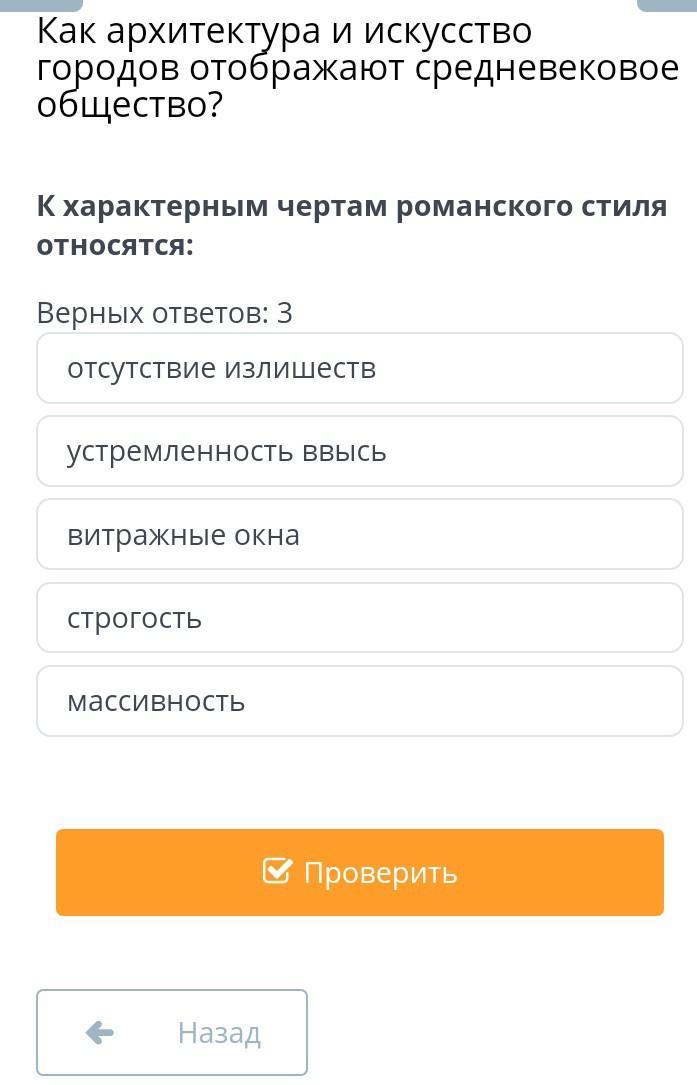Click the word "относятся:" in question
Viewport: 697px width, 1085px height.
click(x=115, y=245)
